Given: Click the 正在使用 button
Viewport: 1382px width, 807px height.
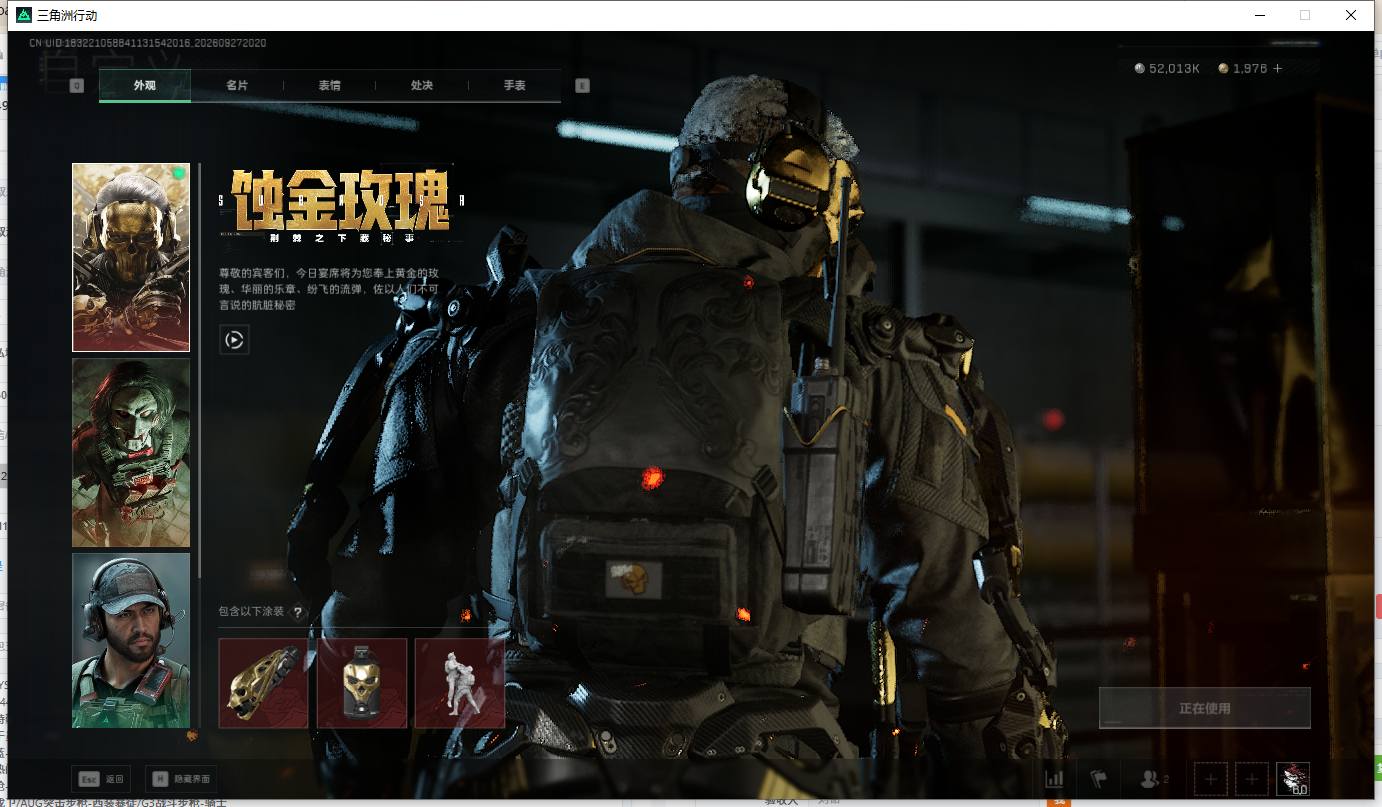Looking at the screenshot, I should pyautogui.click(x=1204, y=708).
